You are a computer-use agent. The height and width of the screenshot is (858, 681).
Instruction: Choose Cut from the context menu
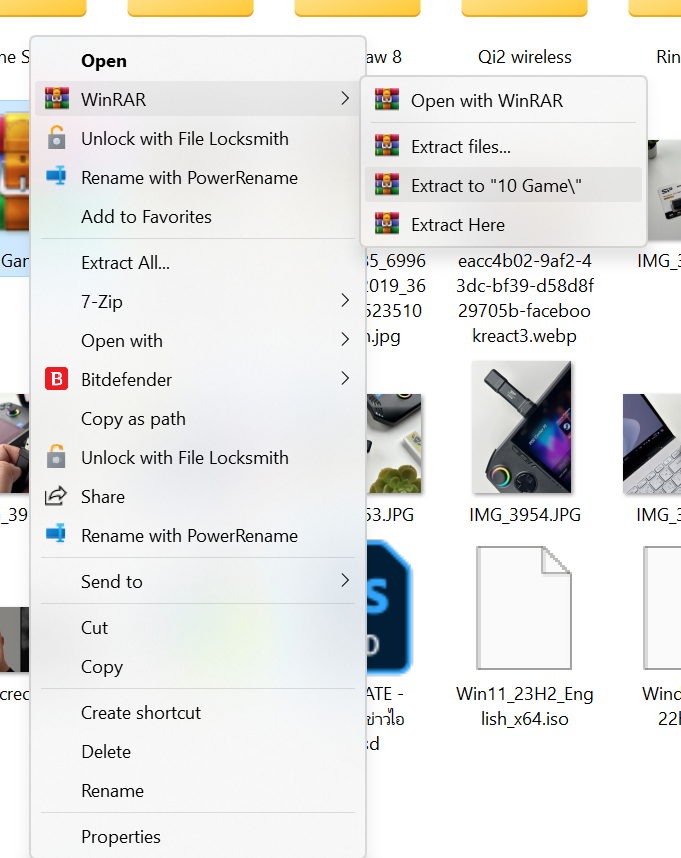point(198,628)
